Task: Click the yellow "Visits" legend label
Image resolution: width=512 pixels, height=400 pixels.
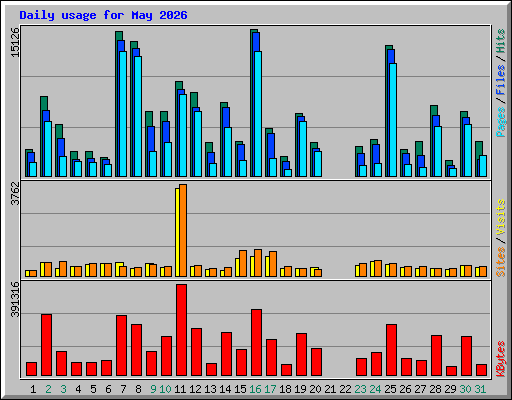Action: point(500,218)
